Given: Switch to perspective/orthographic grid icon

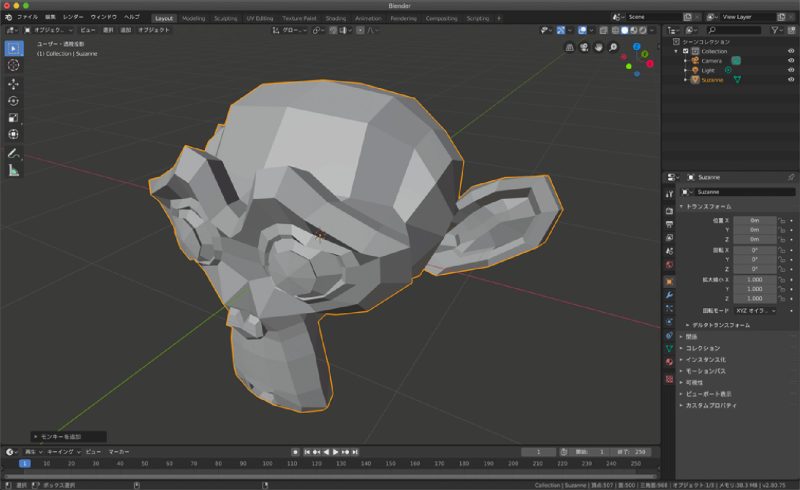Looking at the screenshot, I should (x=570, y=47).
